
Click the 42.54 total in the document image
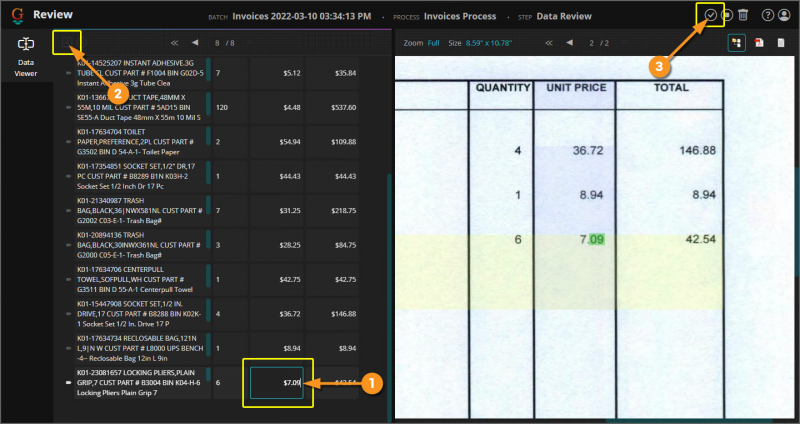tap(701, 239)
